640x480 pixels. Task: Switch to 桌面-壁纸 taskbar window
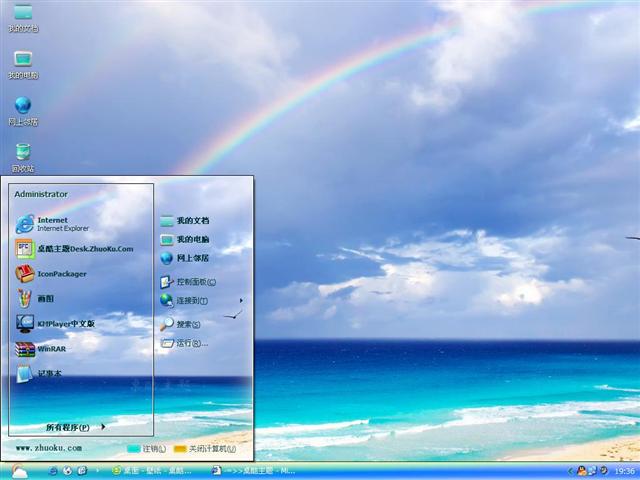pyautogui.click(x=152, y=471)
